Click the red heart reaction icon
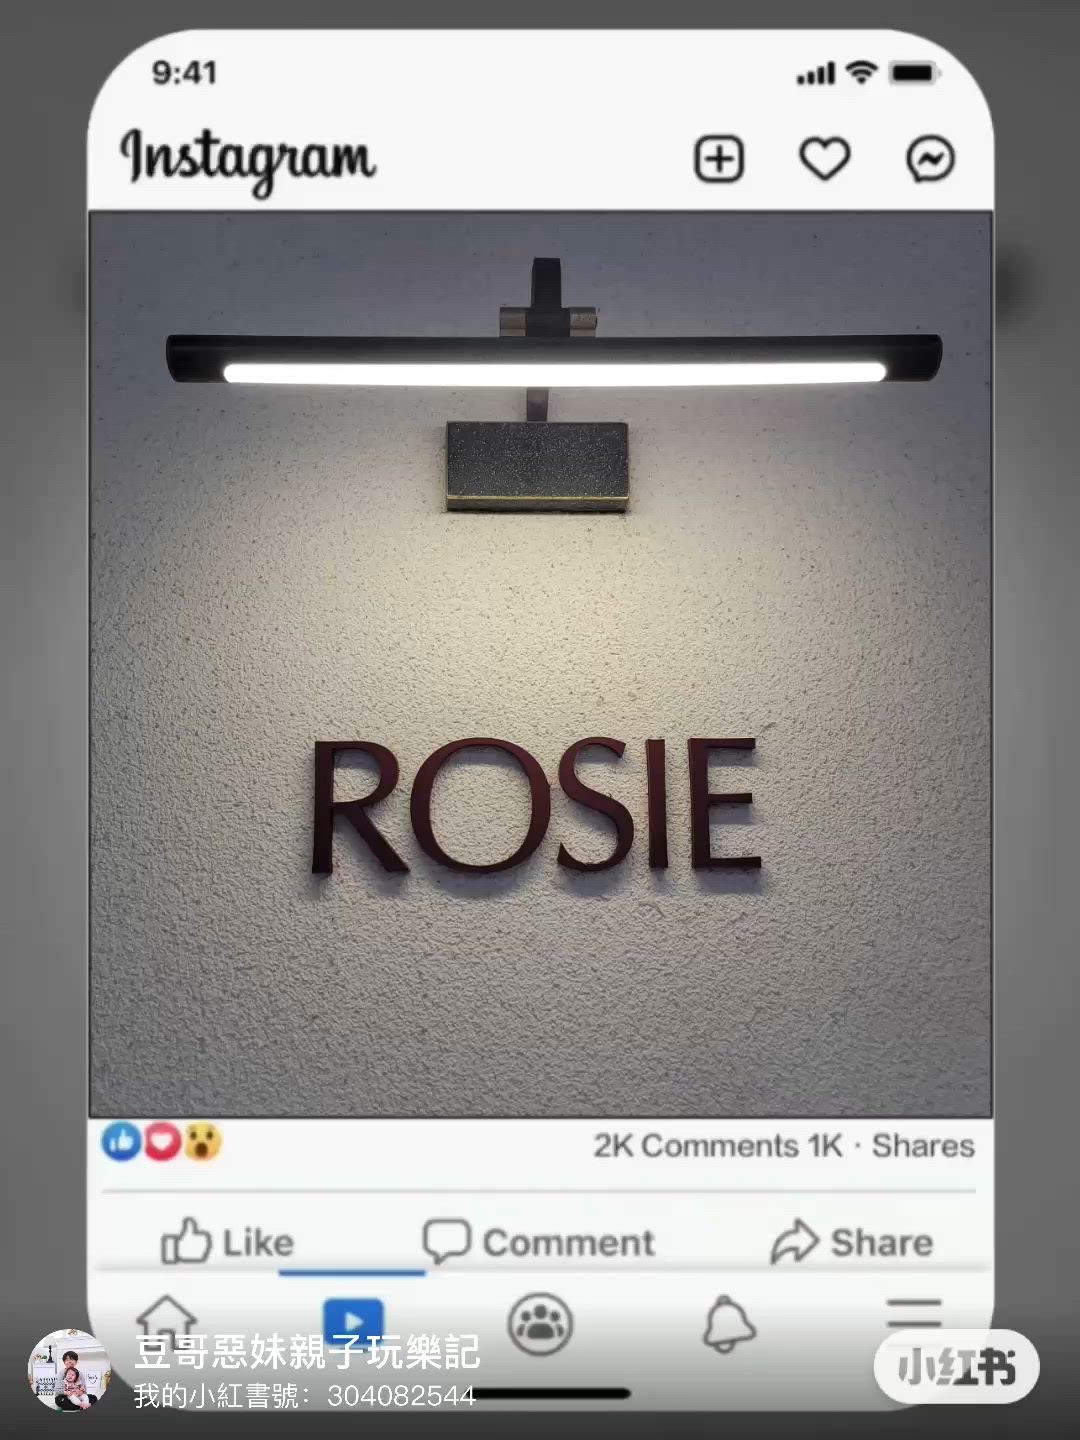The image size is (1080, 1440). (162, 1142)
